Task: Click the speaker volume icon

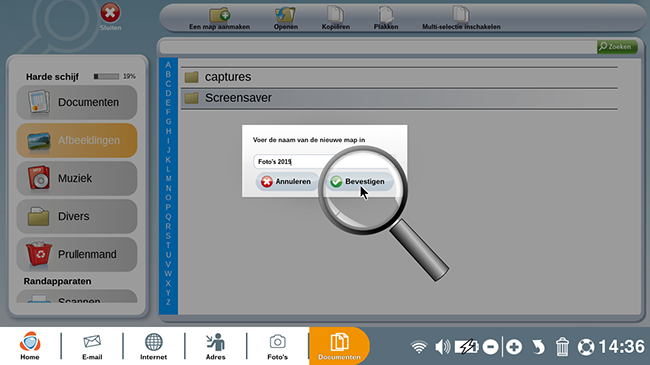Action: [442, 347]
